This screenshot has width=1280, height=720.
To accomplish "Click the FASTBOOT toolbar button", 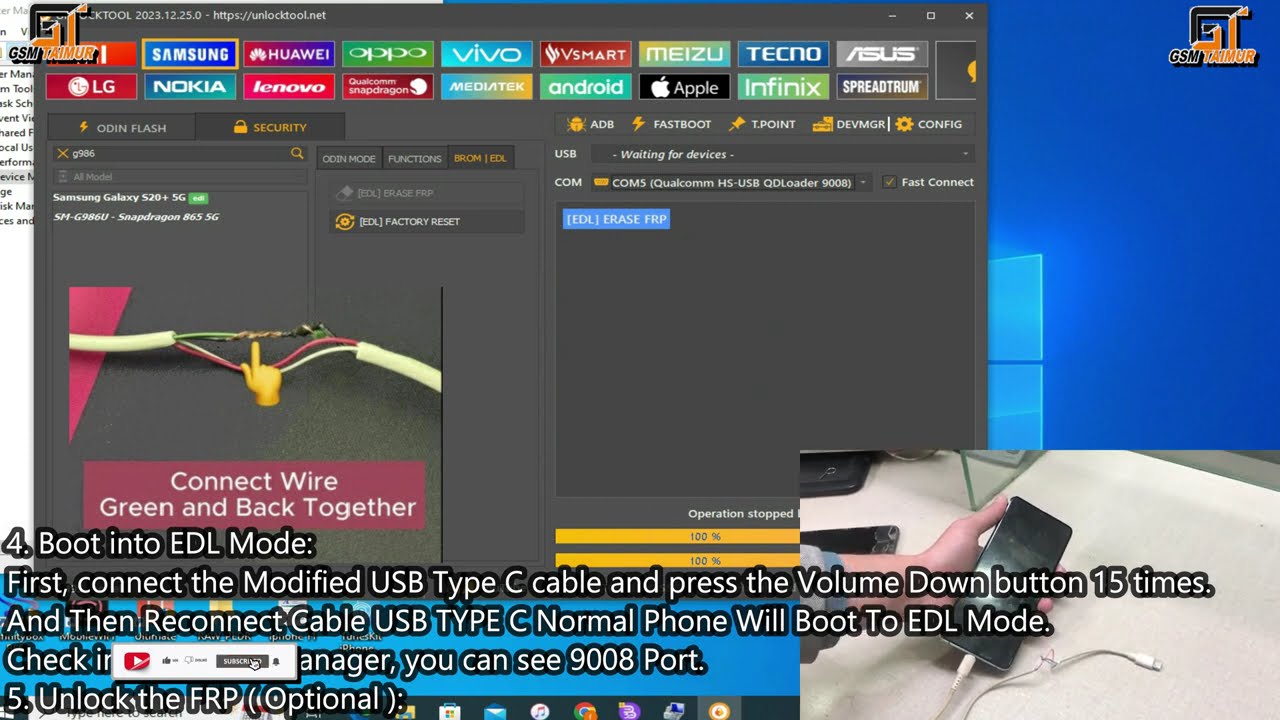I will (x=671, y=124).
